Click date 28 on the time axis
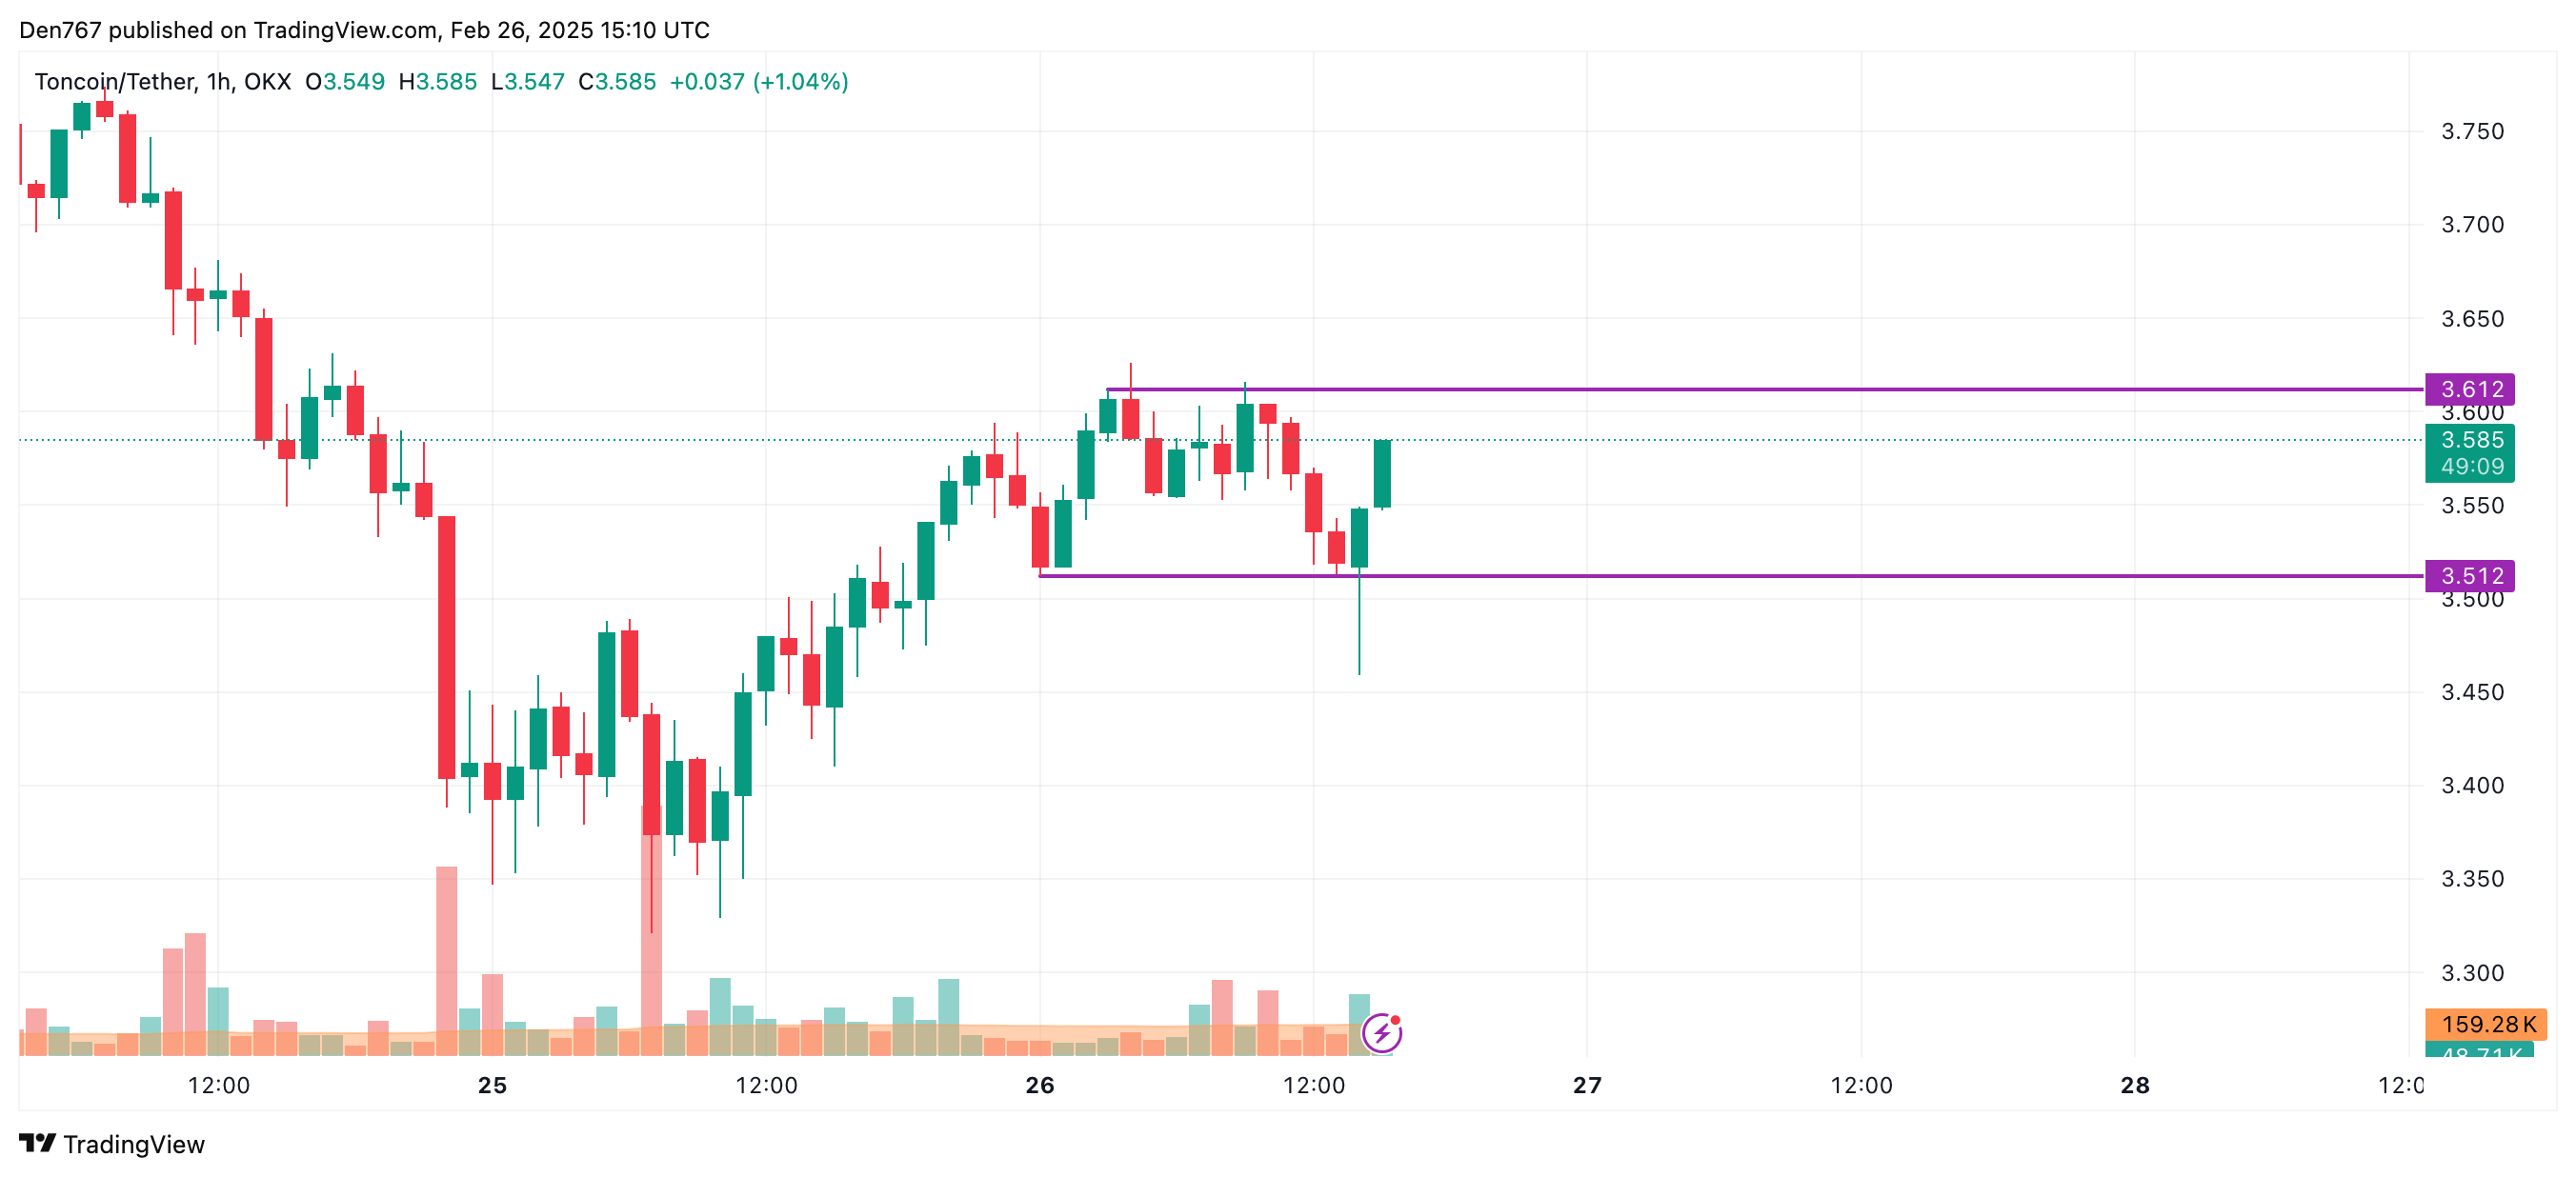The width and height of the screenshot is (2576, 1177). click(x=2135, y=1085)
